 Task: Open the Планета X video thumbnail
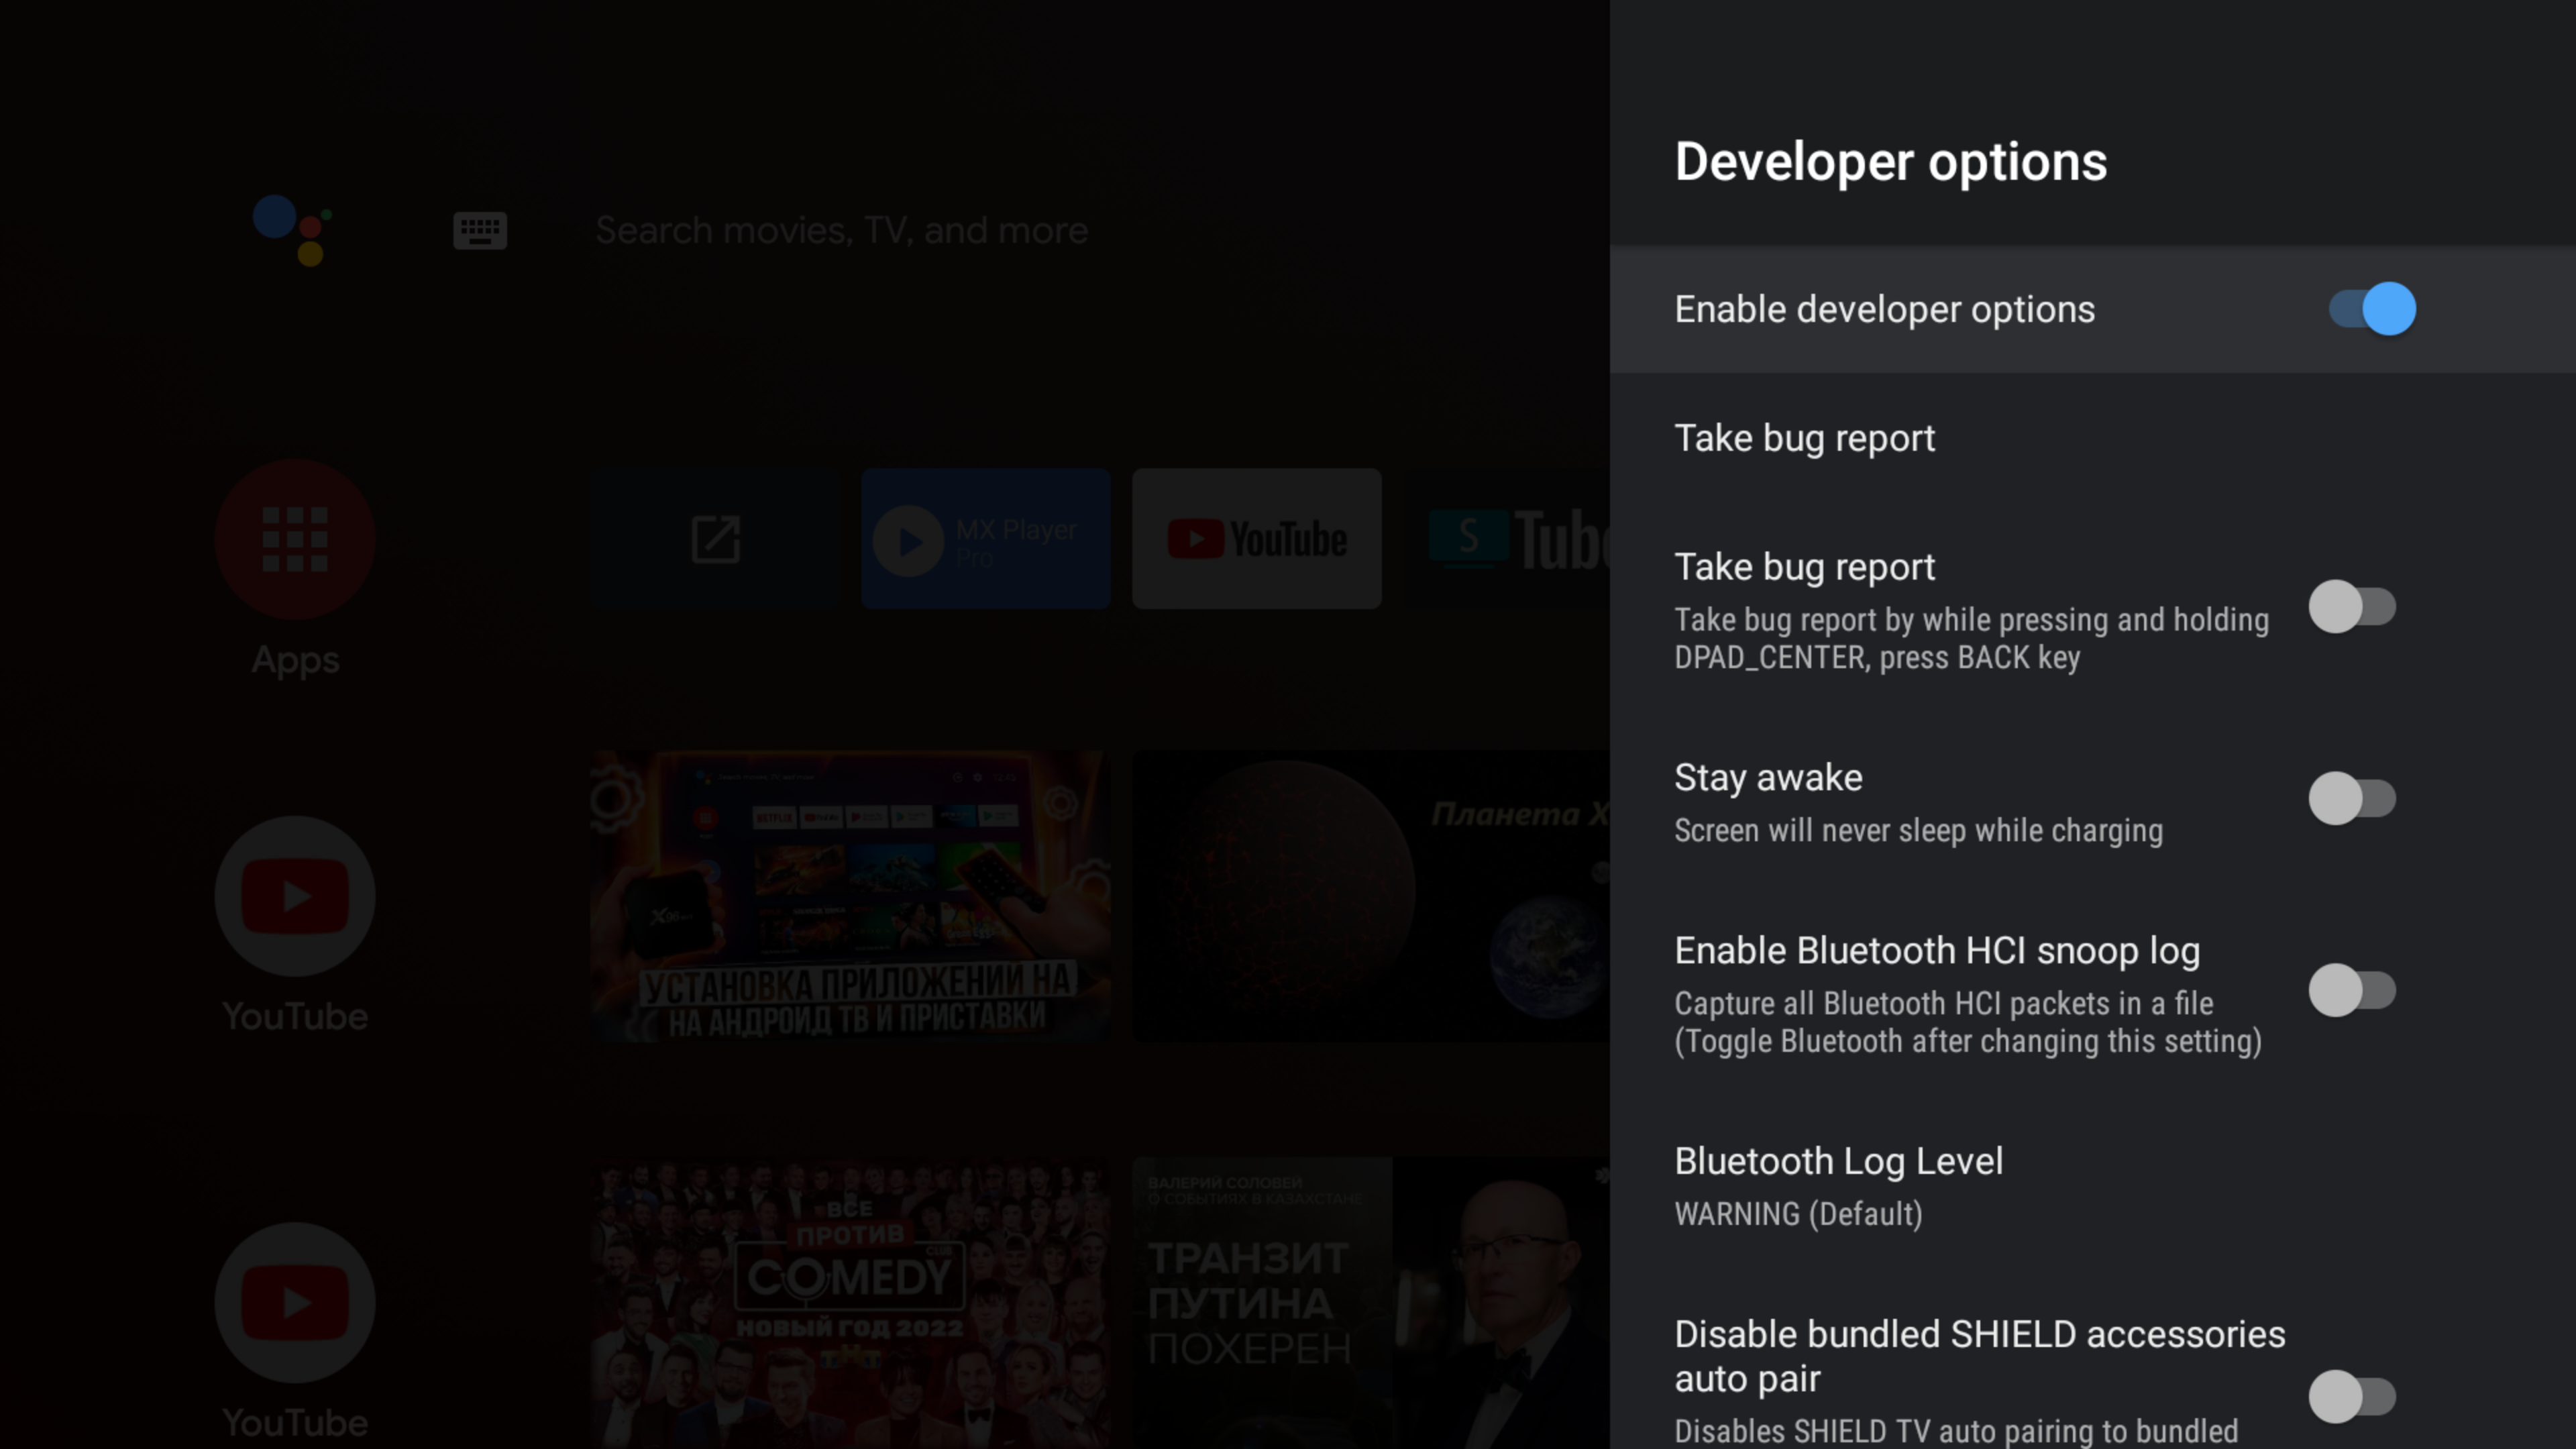coord(1370,896)
